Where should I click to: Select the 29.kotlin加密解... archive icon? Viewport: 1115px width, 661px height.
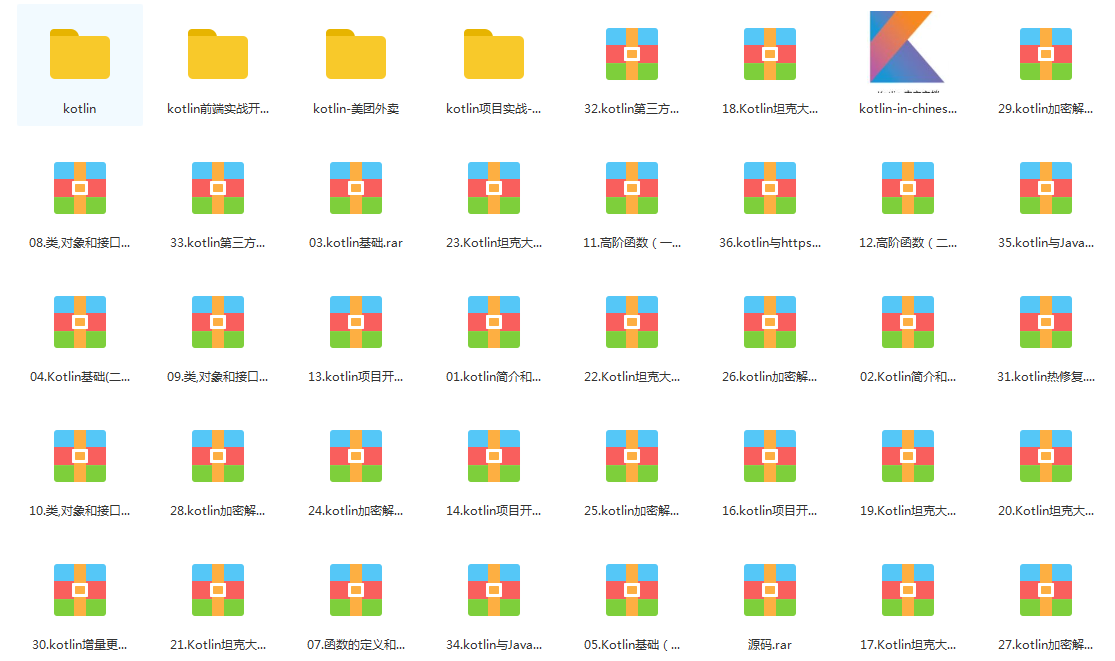pos(1045,54)
